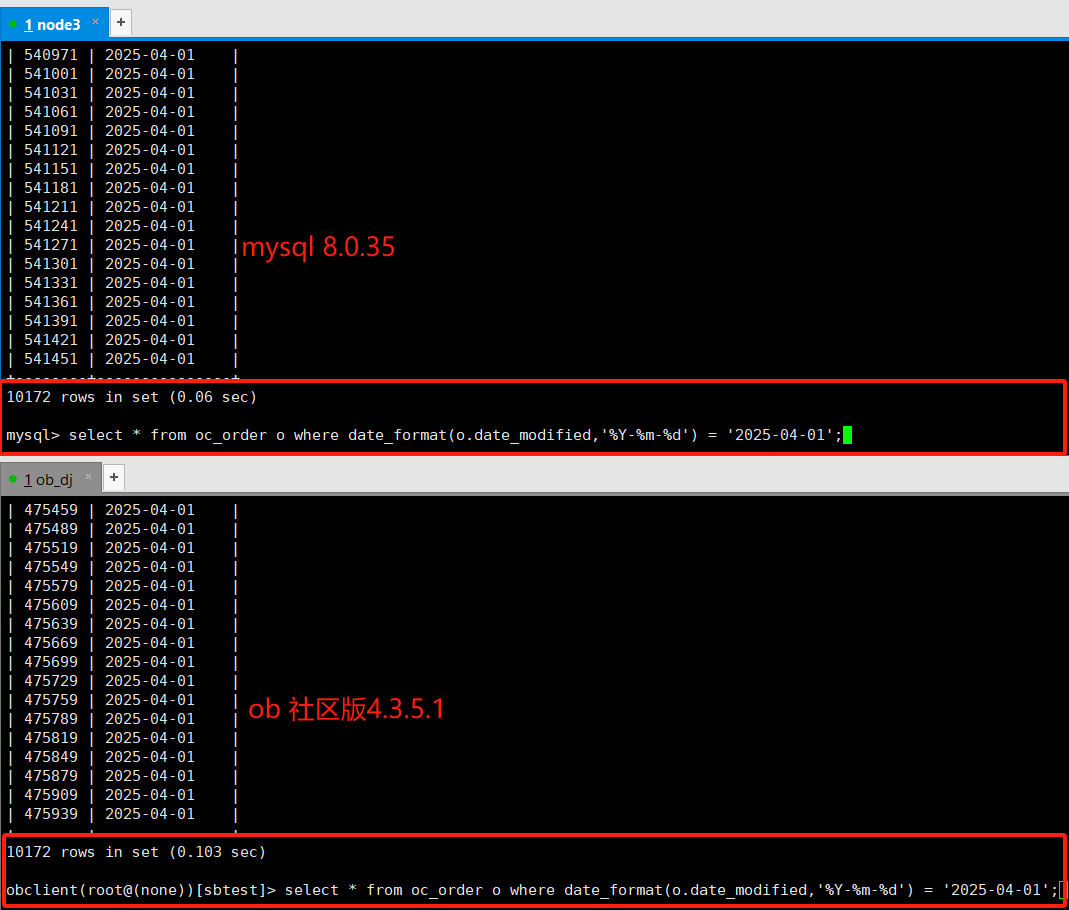Viewport: 1069px width, 910px height.
Task: Select text '10172 rows in set (0.103 sec)'
Action: 136,852
